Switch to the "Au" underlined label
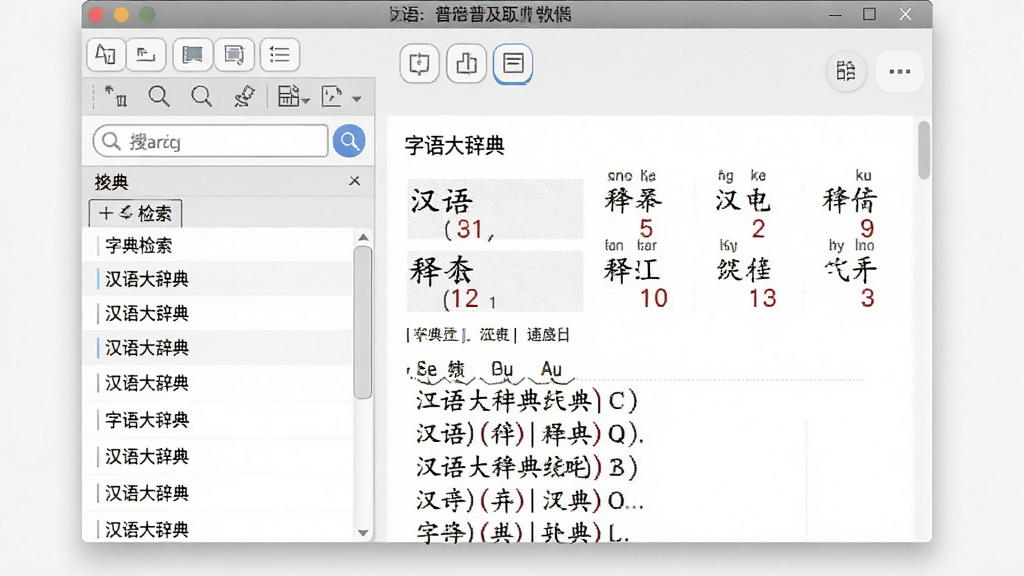 [x=551, y=370]
